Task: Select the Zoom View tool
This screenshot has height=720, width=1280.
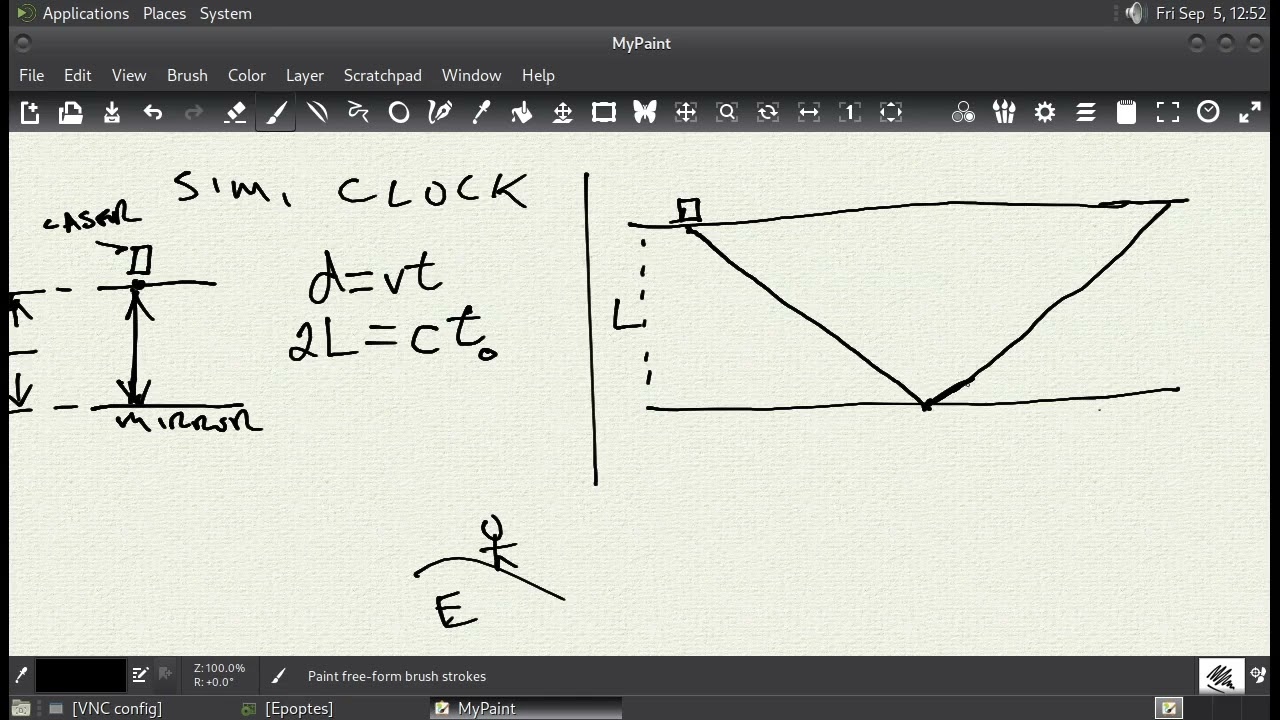Action: [727, 113]
